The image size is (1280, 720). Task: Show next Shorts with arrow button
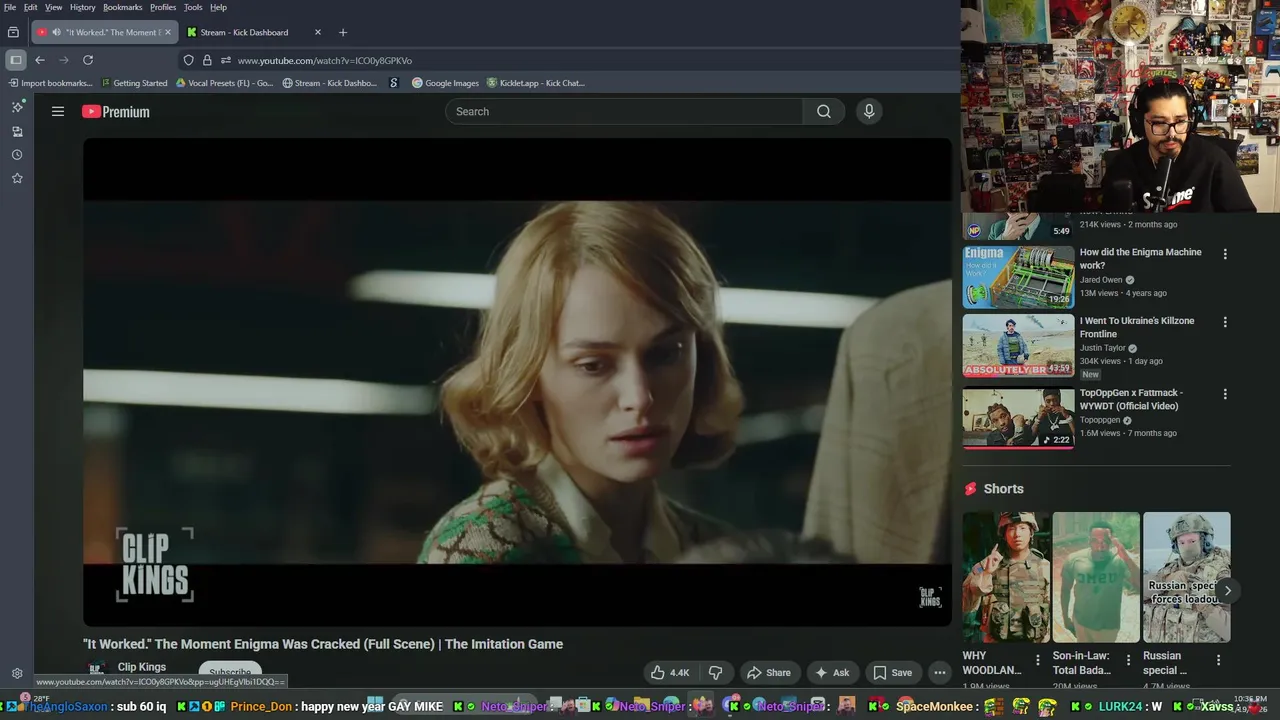[x=1227, y=590]
